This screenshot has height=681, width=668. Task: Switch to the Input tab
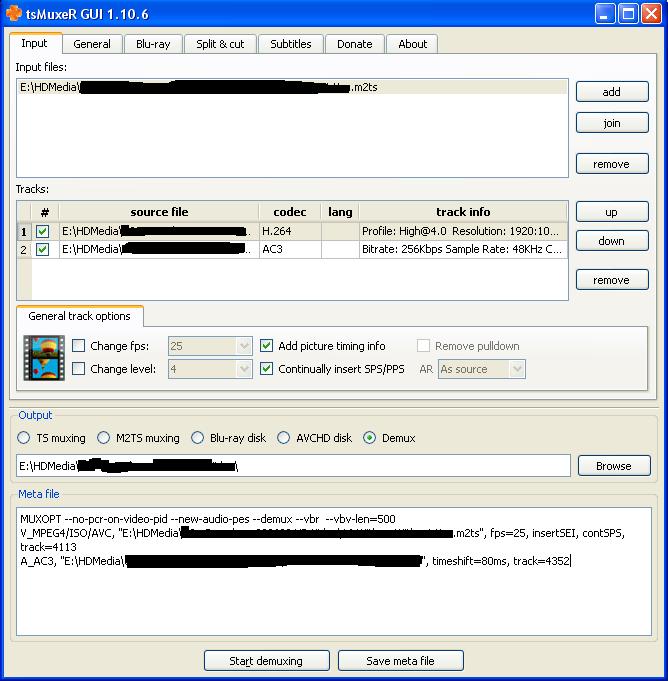34,43
